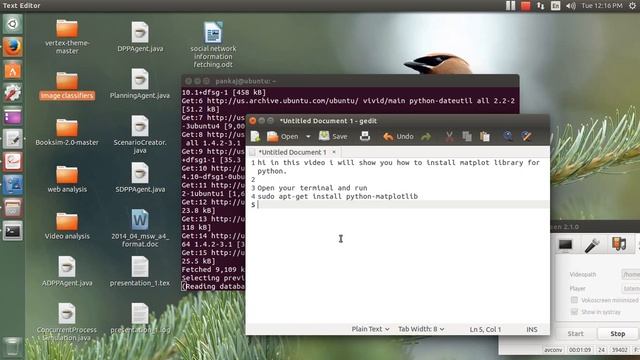Image resolution: width=640 pixels, height=360 pixels.
Task: Stop the vokoscreen recording
Action: point(618,333)
